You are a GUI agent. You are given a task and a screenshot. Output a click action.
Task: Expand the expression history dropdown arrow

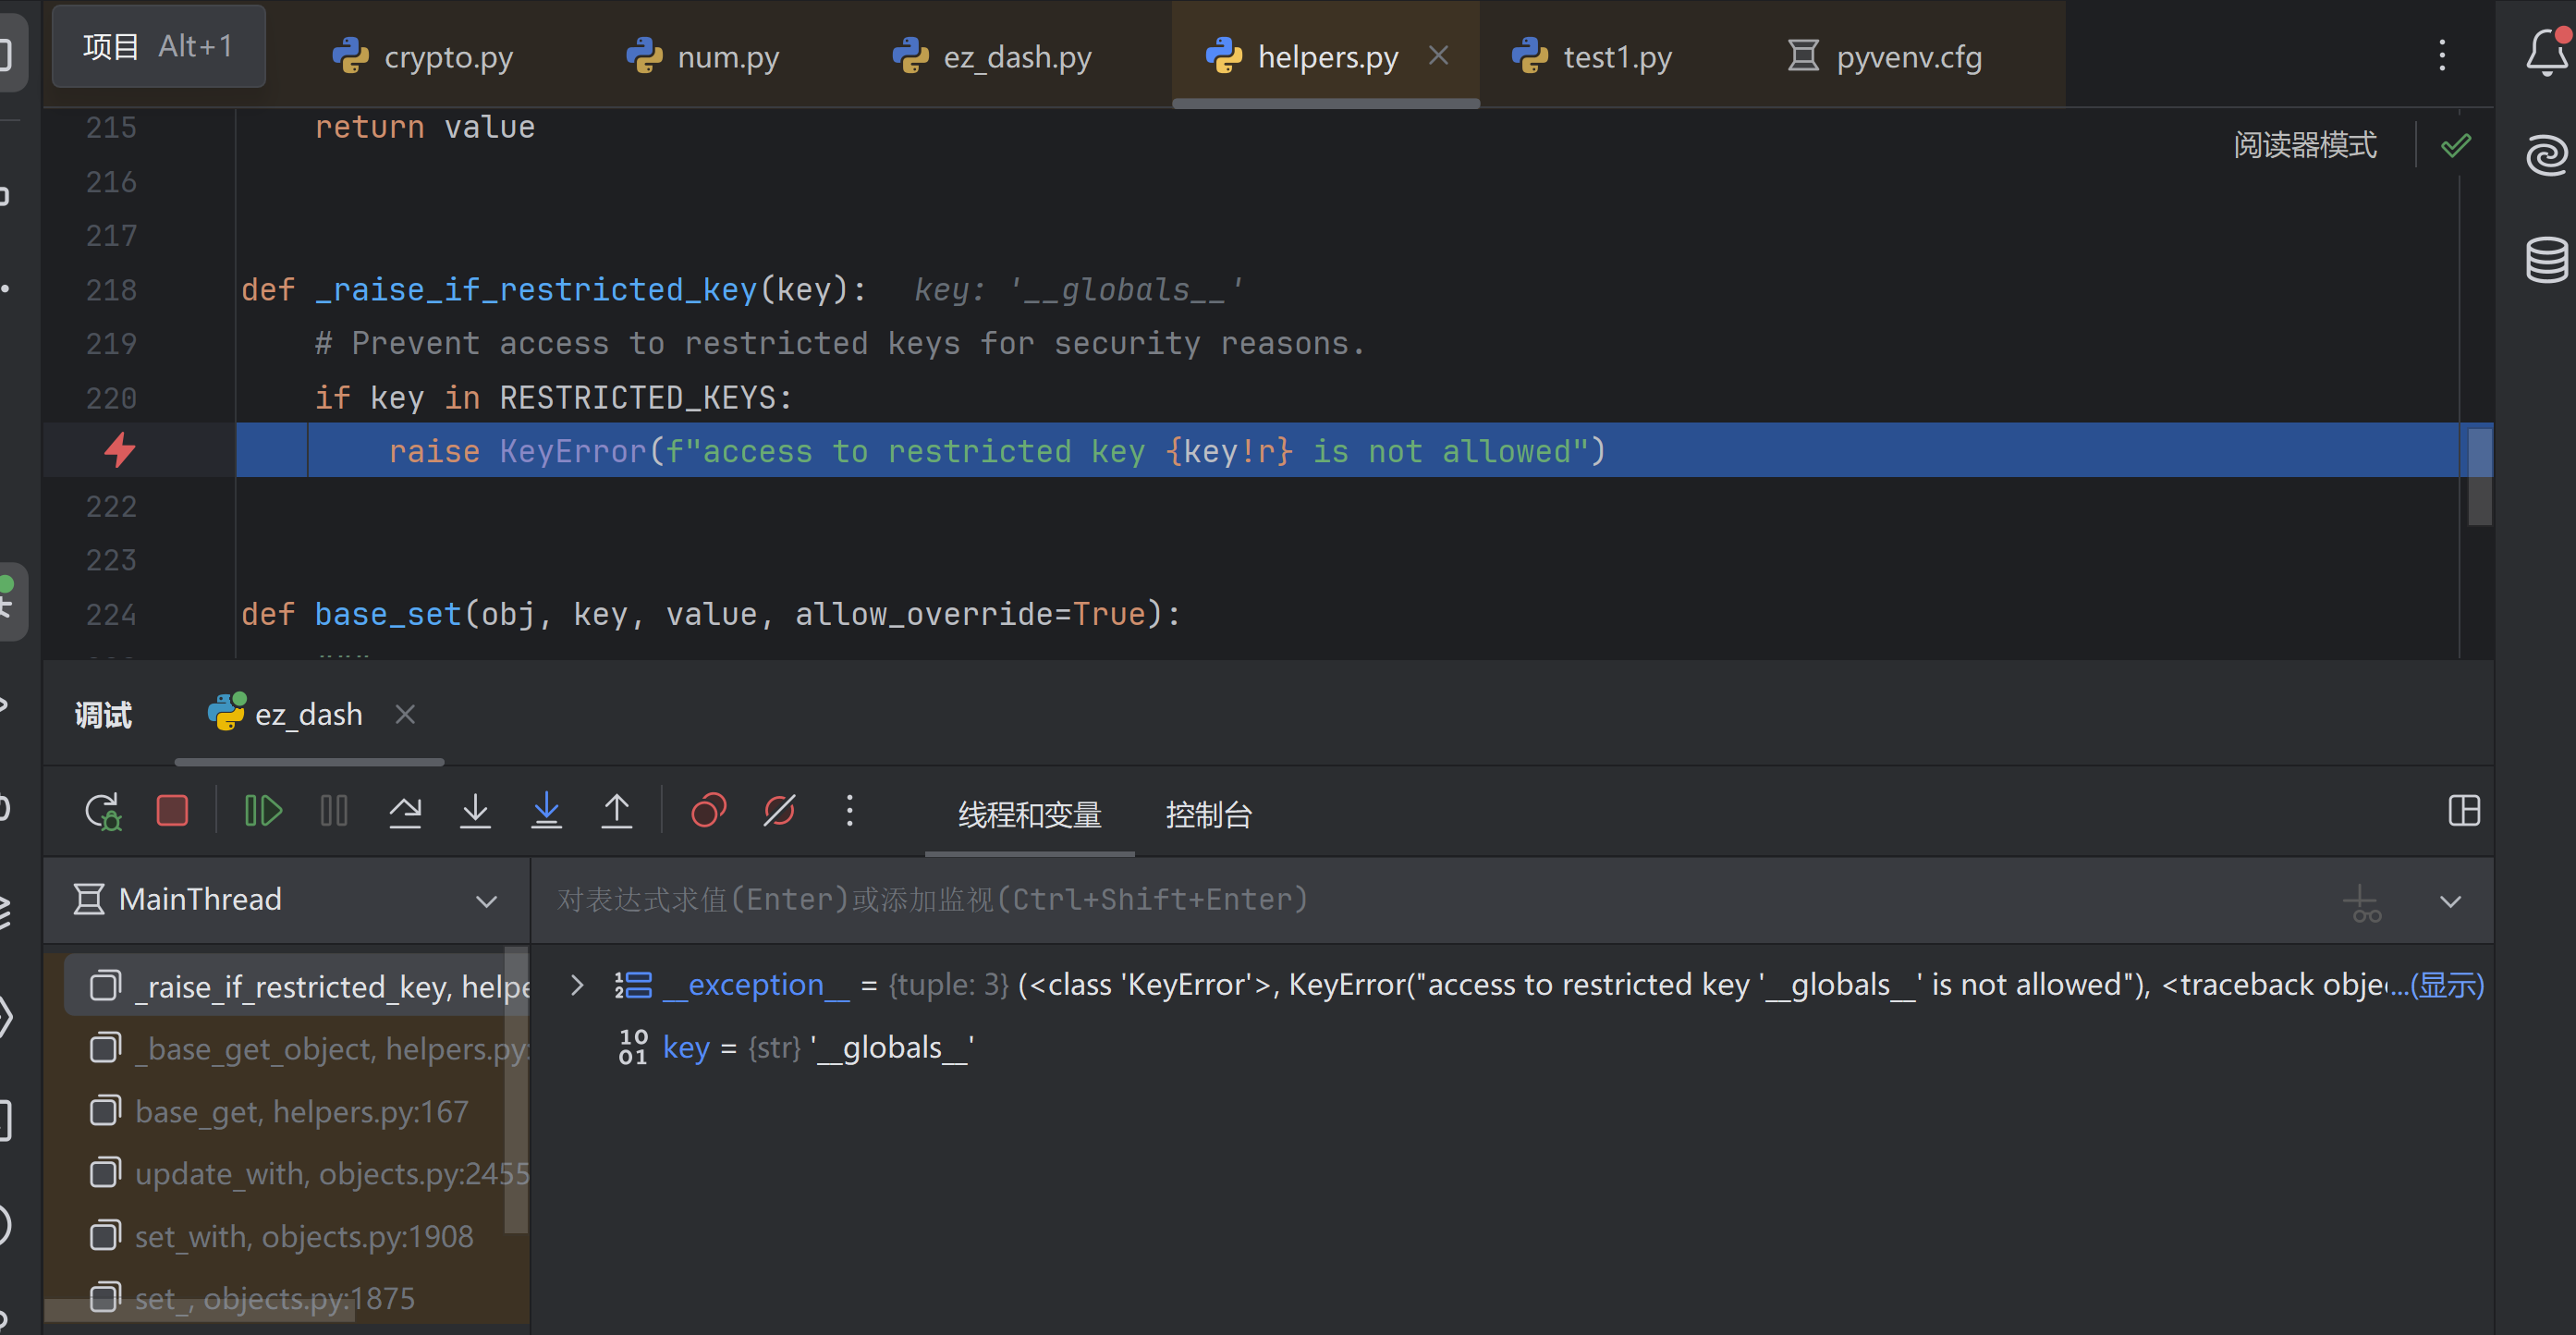tap(2450, 901)
